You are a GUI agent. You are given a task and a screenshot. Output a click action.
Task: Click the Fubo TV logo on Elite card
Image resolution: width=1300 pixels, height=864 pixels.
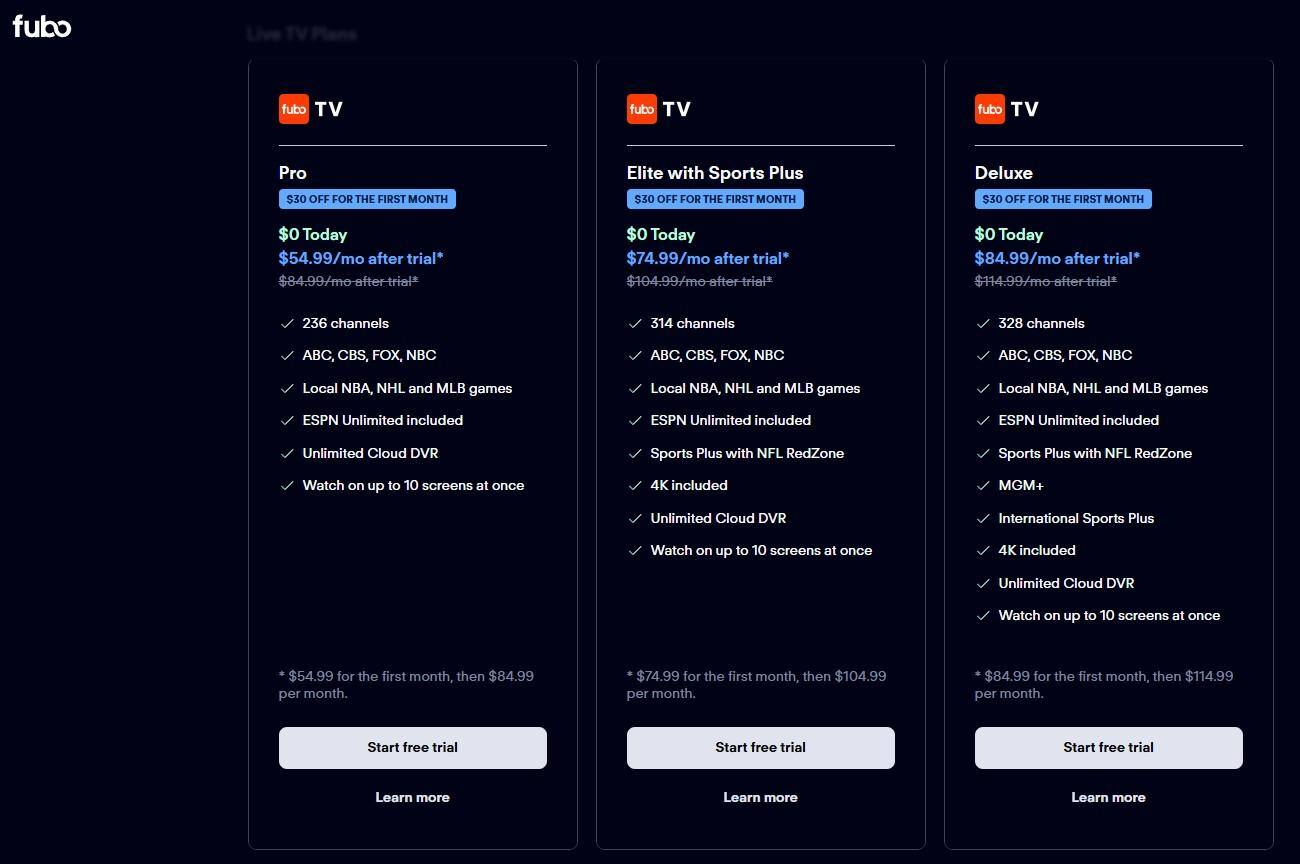coord(659,109)
